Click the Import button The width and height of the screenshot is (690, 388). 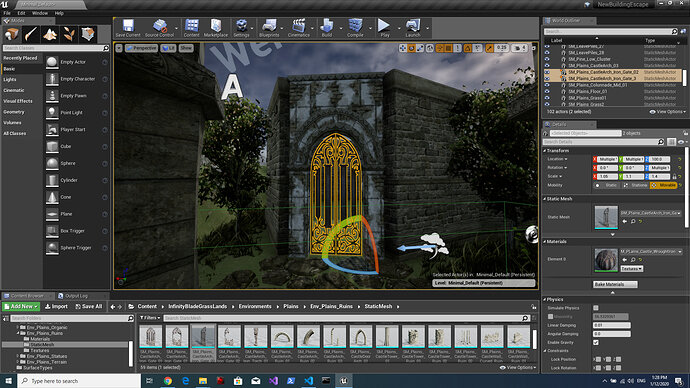(56, 306)
